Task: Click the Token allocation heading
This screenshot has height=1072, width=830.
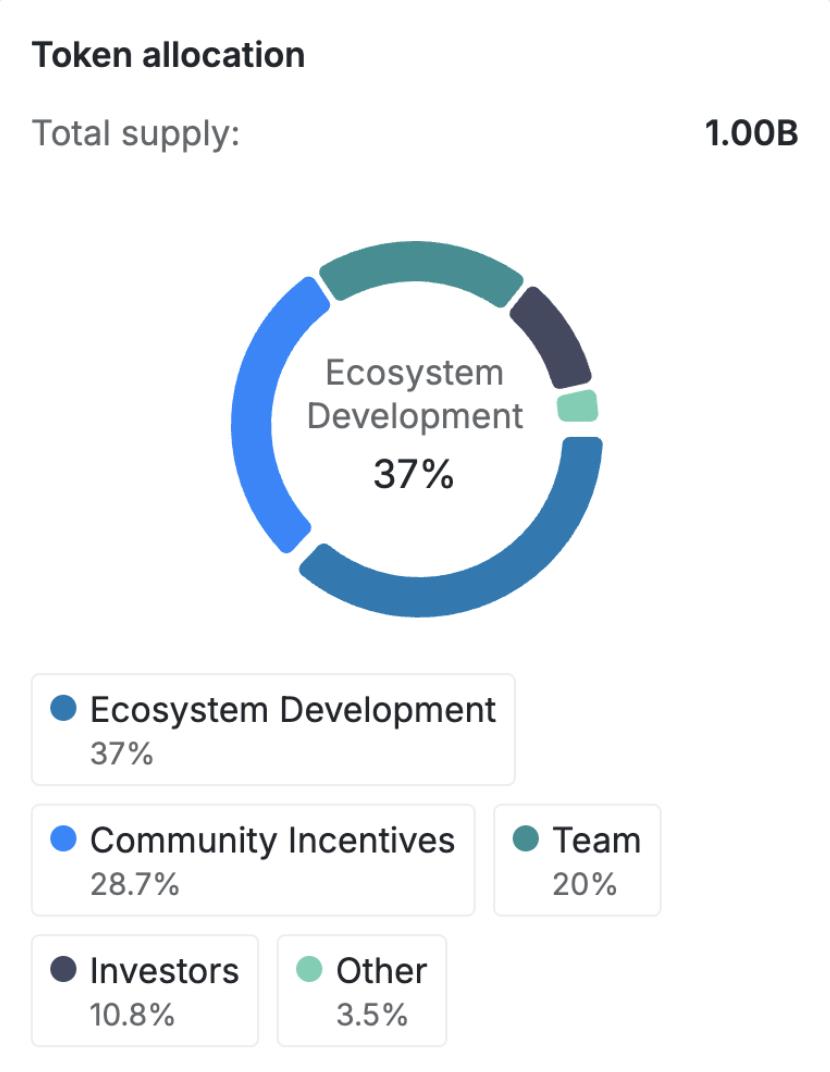Action: [x=168, y=55]
